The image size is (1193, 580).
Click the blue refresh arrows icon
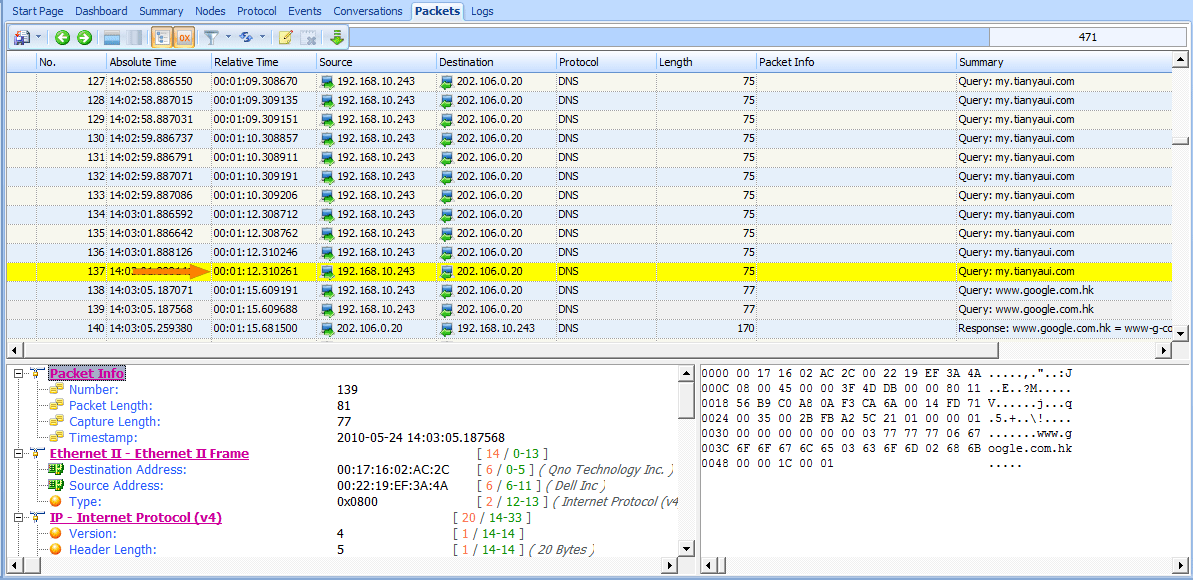click(246, 37)
